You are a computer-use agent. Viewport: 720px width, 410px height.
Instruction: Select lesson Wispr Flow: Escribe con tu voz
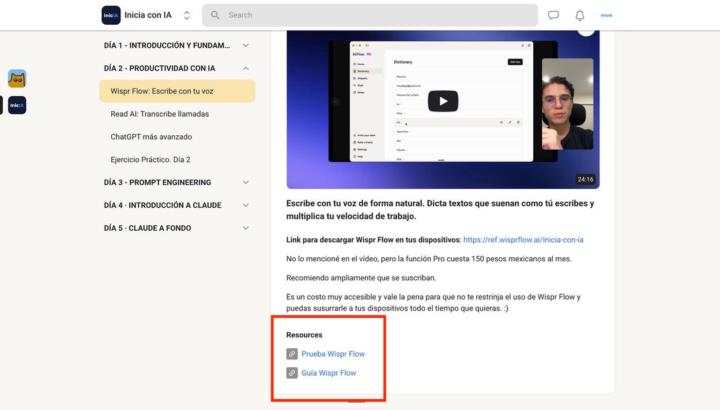click(x=177, y=91)
